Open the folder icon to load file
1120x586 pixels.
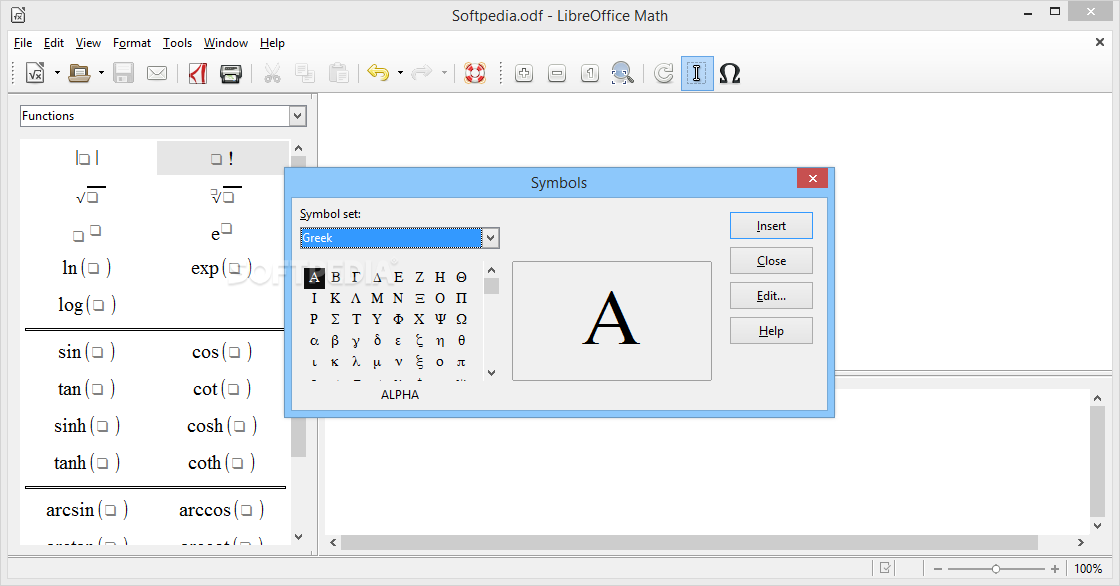pyautogui.click(x=79, y=73)
